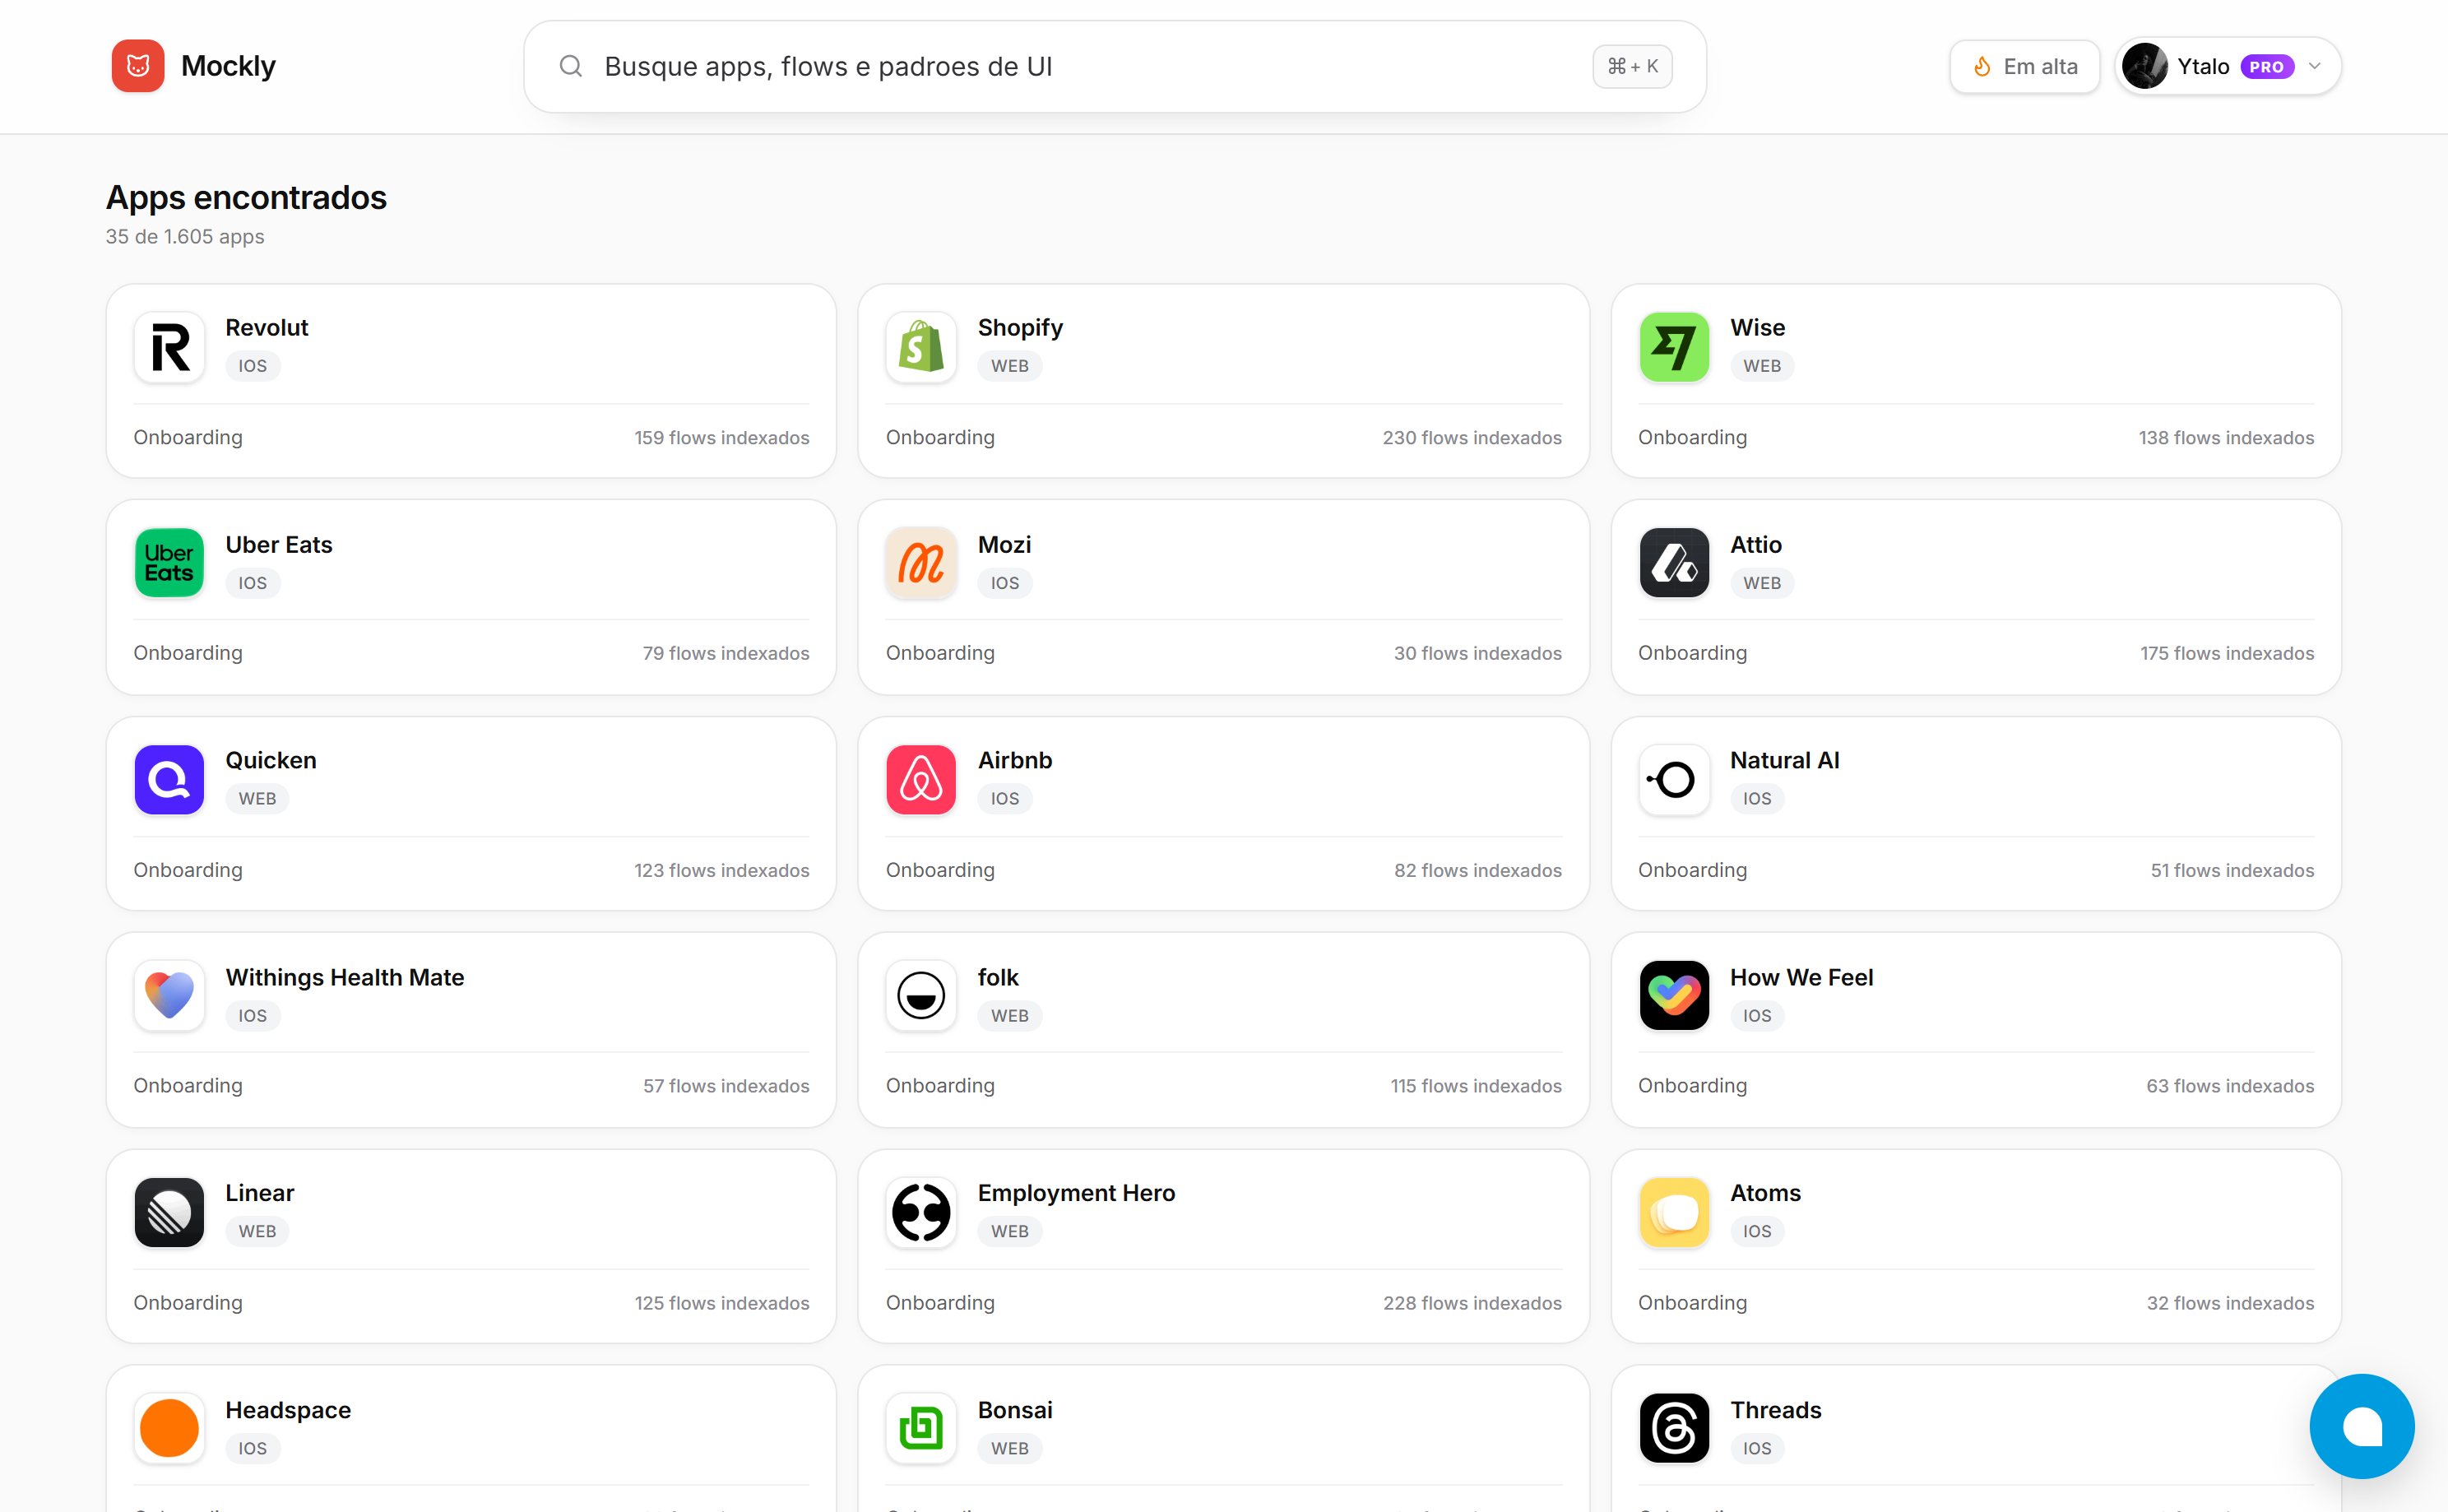Open the Employment Hero card title
Viewport: 2448px width, 1512px height.
coord(1076,1192)
